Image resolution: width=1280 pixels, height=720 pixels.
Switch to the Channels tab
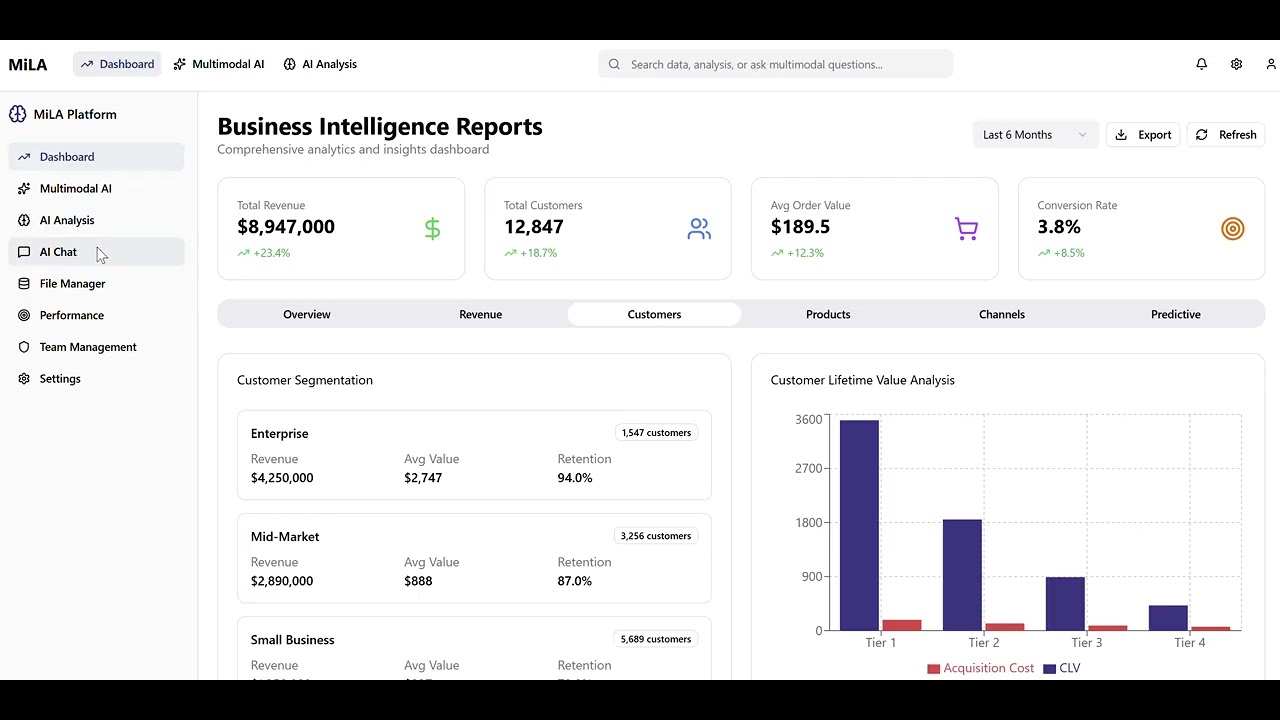[1002, 314]
